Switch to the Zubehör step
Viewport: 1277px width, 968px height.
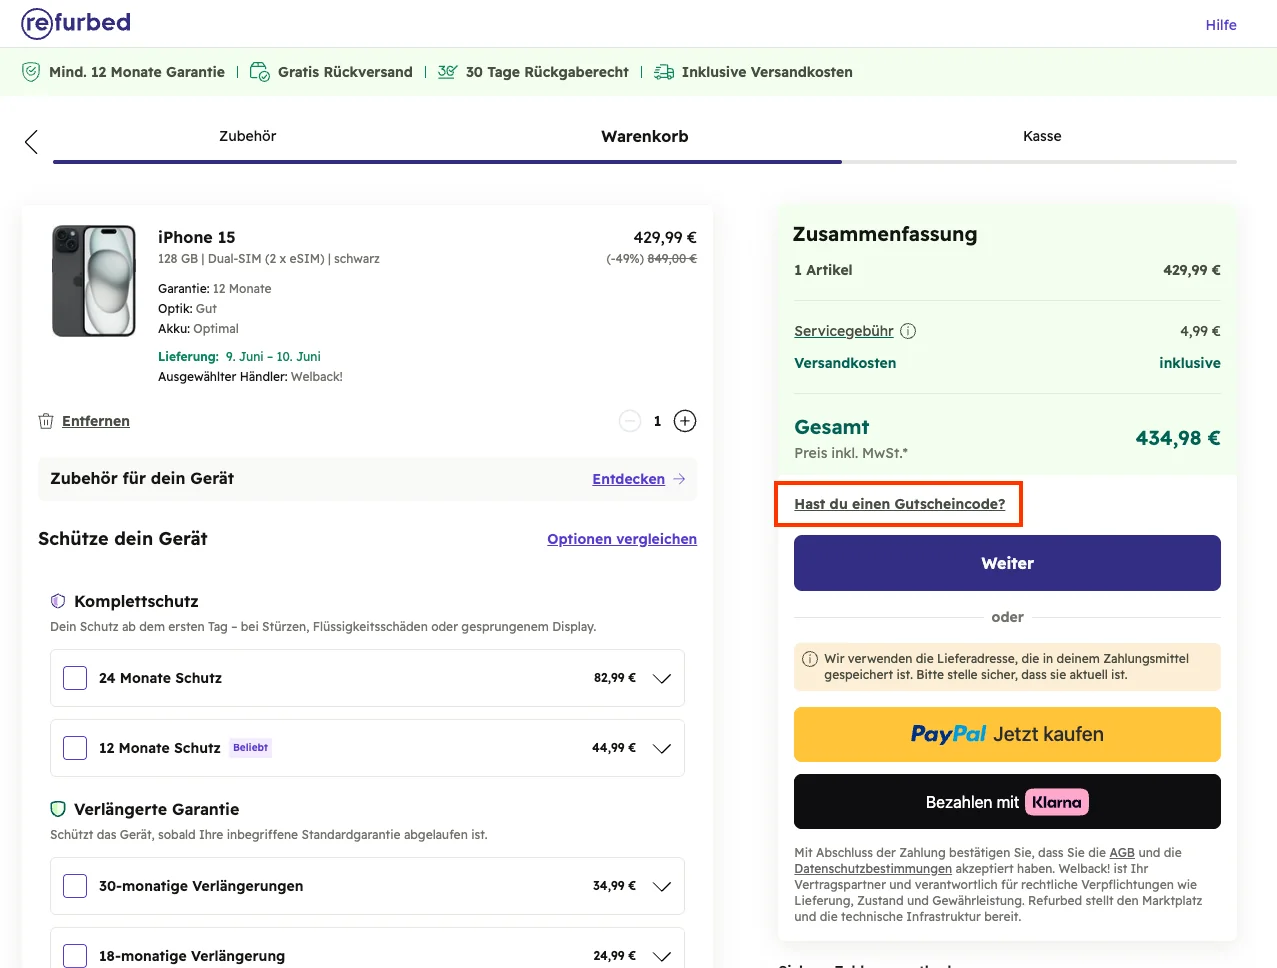click(248, 136)
